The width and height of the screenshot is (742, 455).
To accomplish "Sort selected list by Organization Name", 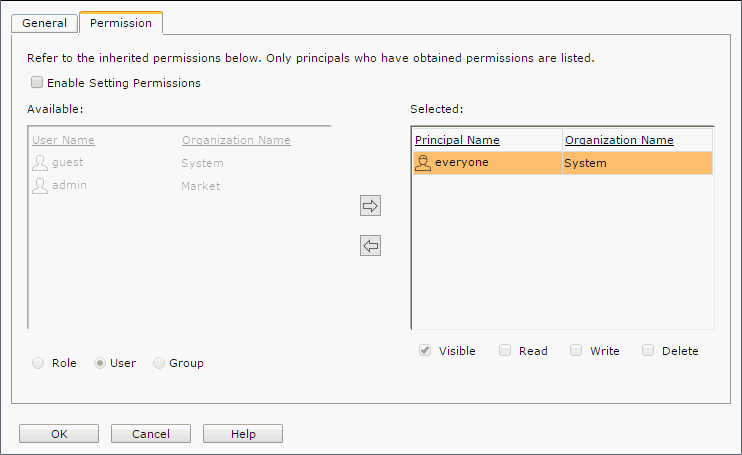I will click(619, 140).
